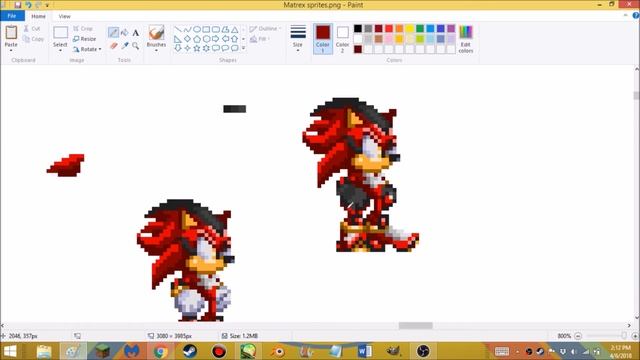Expand the Paste options arrow
Image resolution: width=640 pixels, height=360 pixels.
pos(11,50)
